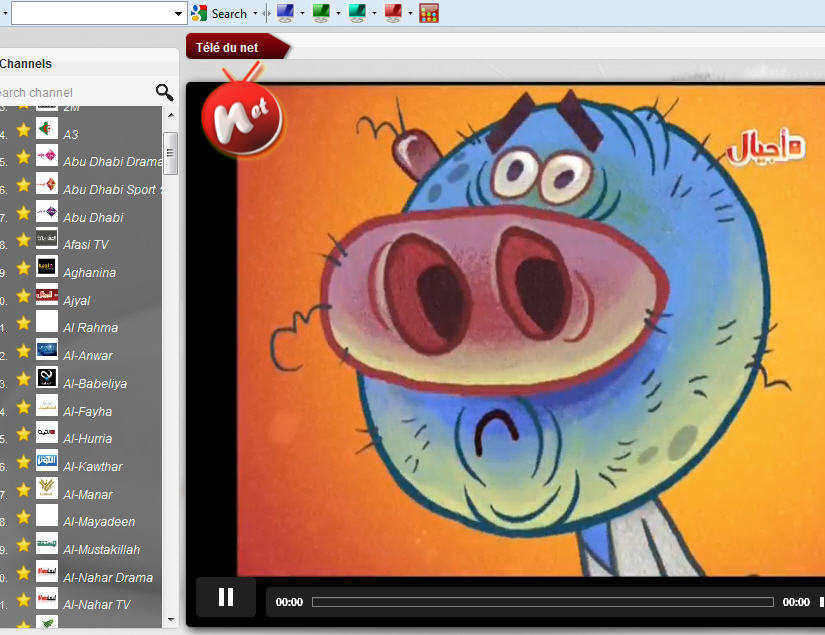This screenshot has height=635, width=825.
Task: Click the Search toolbar button label
Action: coord(229,14)
